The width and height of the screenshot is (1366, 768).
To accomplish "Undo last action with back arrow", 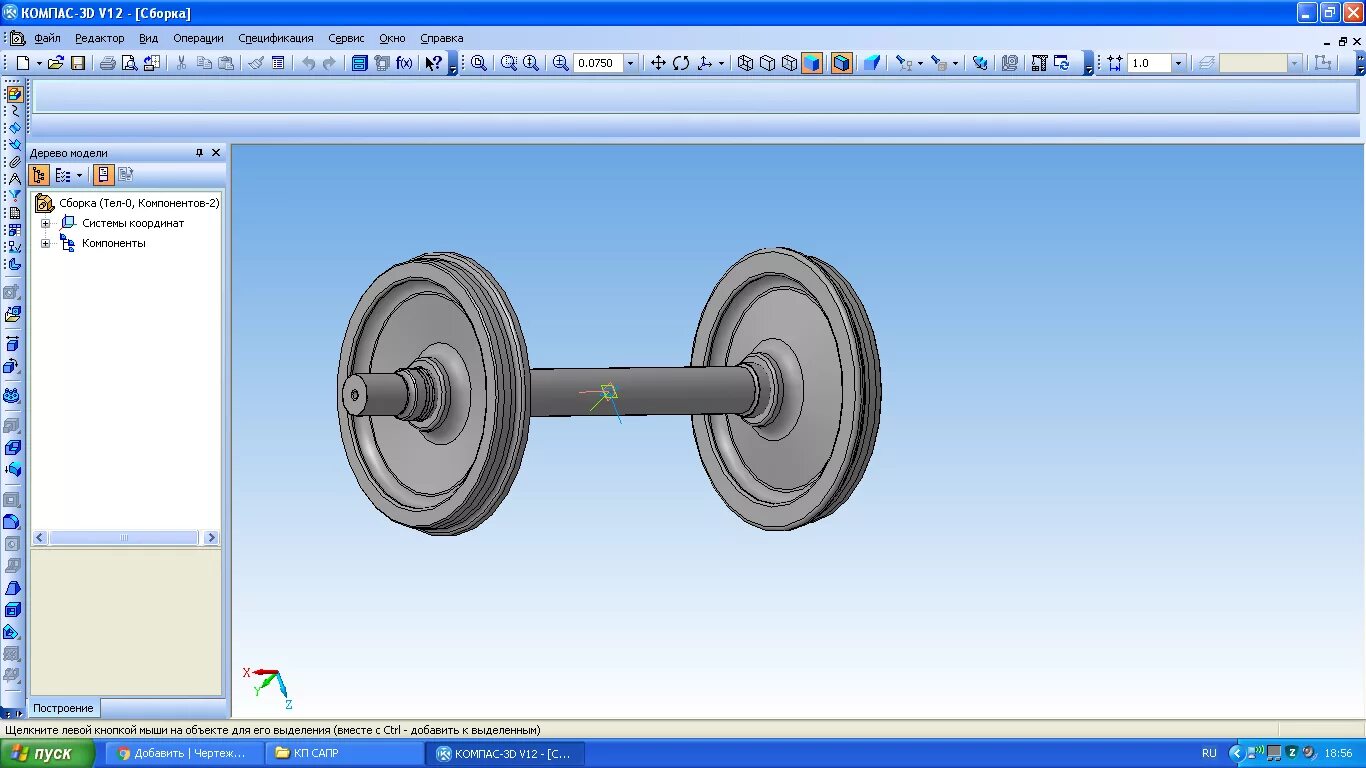I will pyautogui.click(x=308, y=63).
